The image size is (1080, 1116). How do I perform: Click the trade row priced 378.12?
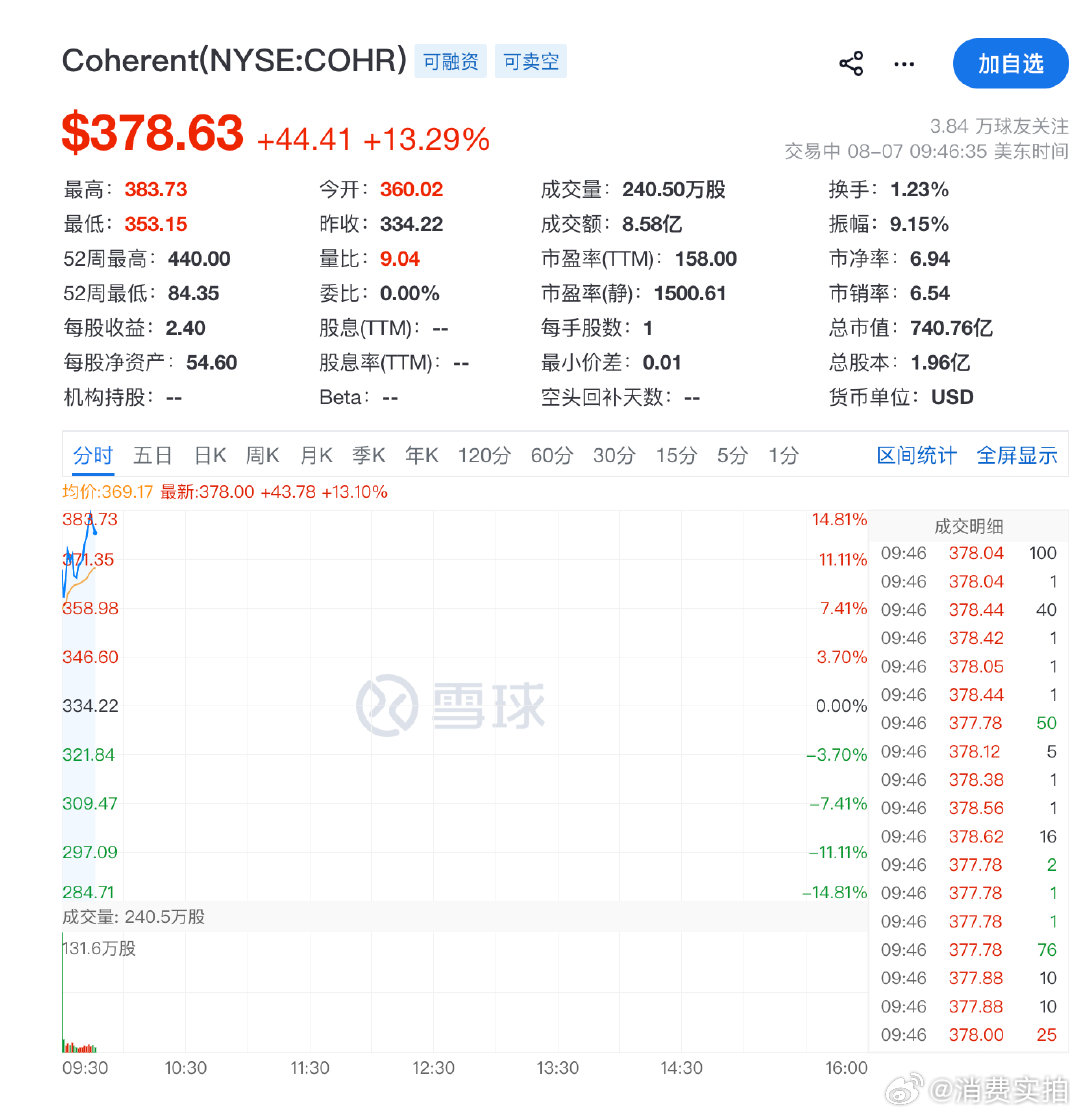[968, 752]
